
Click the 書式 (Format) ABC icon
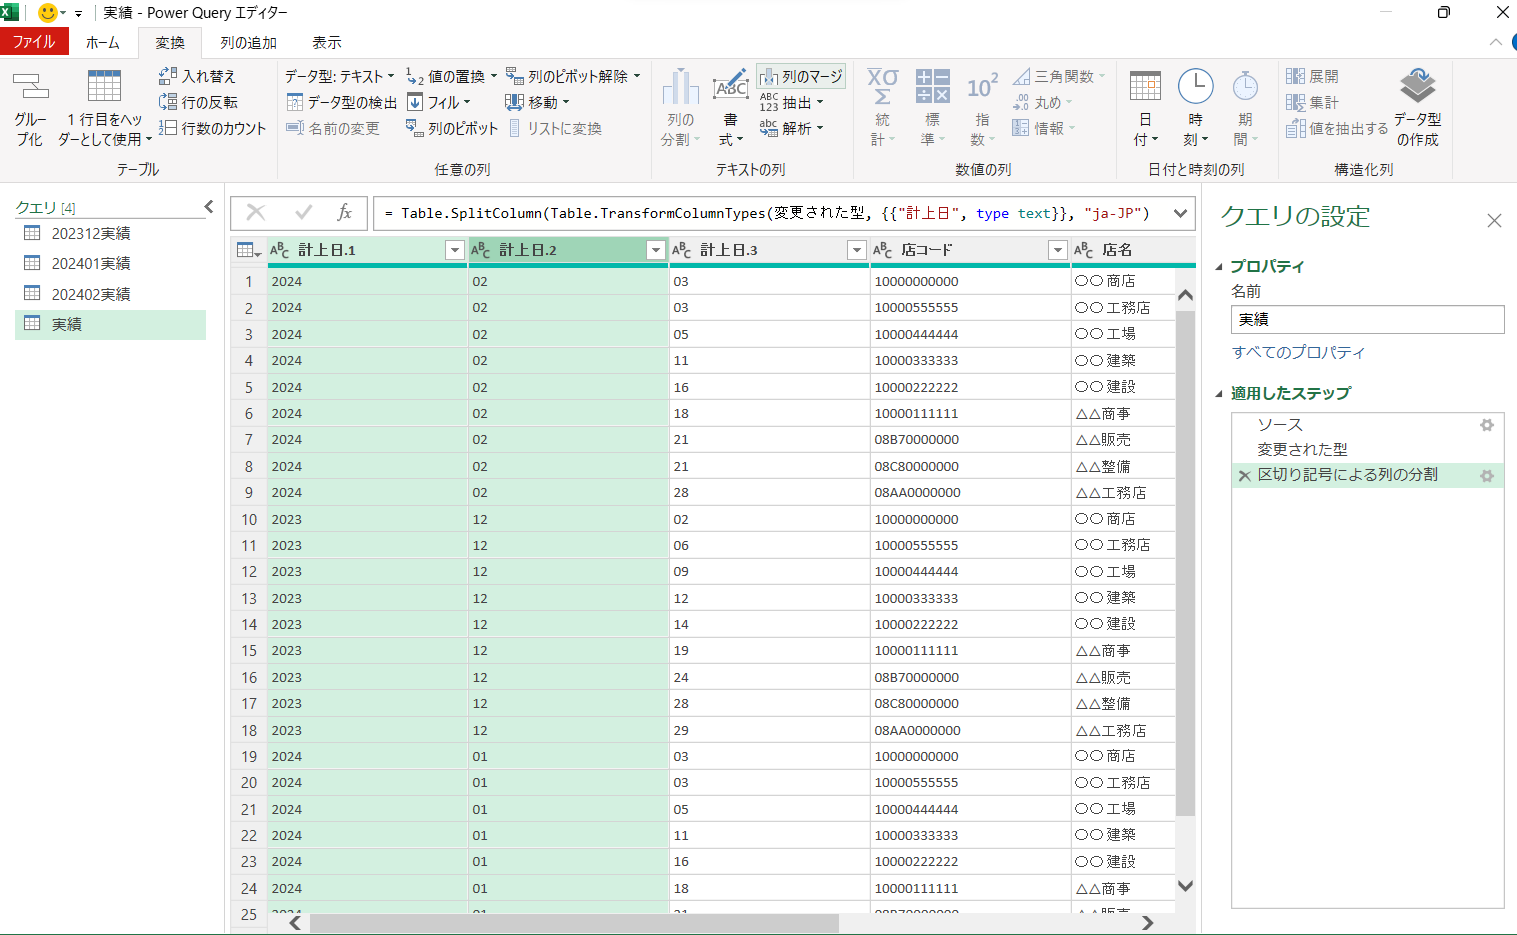click(731, 86)
